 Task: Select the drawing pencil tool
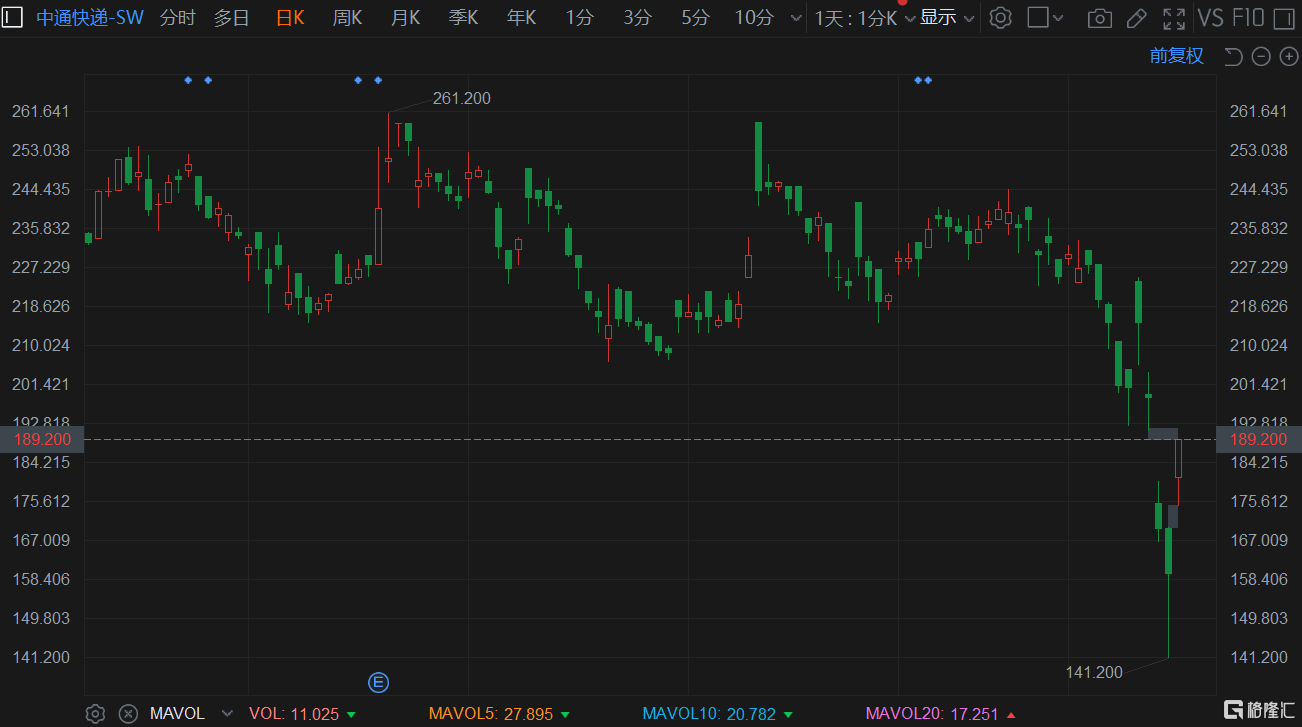click(1136, 18)
